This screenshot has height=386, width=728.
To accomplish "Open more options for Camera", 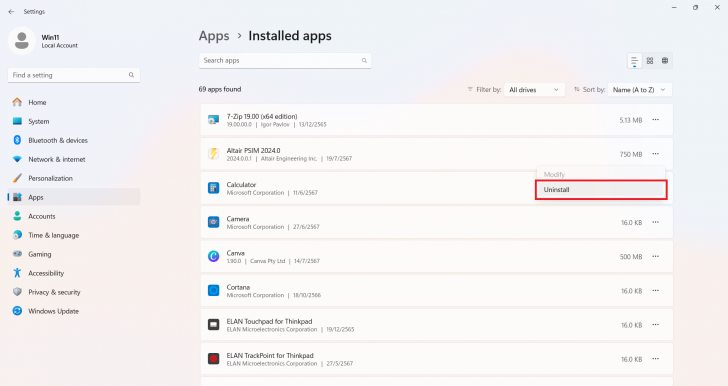I will point(656,222).
